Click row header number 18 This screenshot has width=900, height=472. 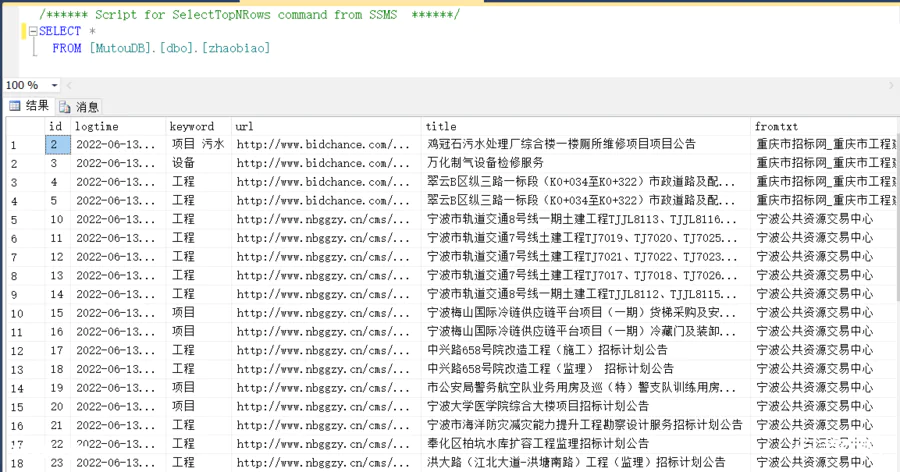pyautogui.click(x=25, y=463)
